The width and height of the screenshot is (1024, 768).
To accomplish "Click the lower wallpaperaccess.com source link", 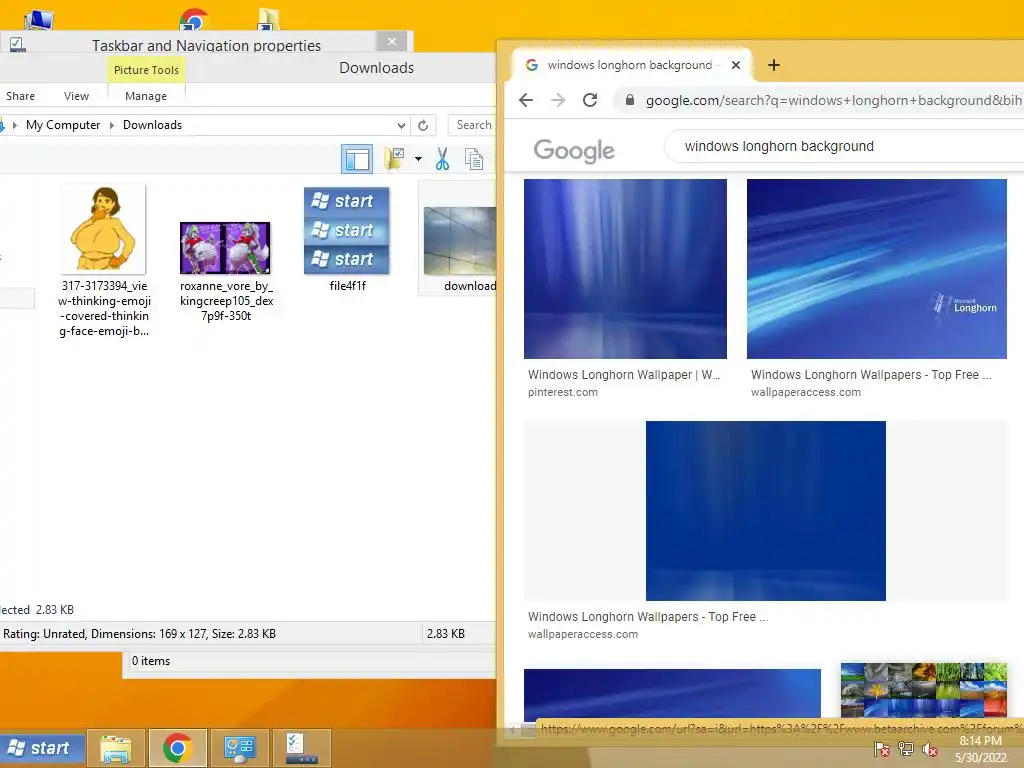I will 583,634.
